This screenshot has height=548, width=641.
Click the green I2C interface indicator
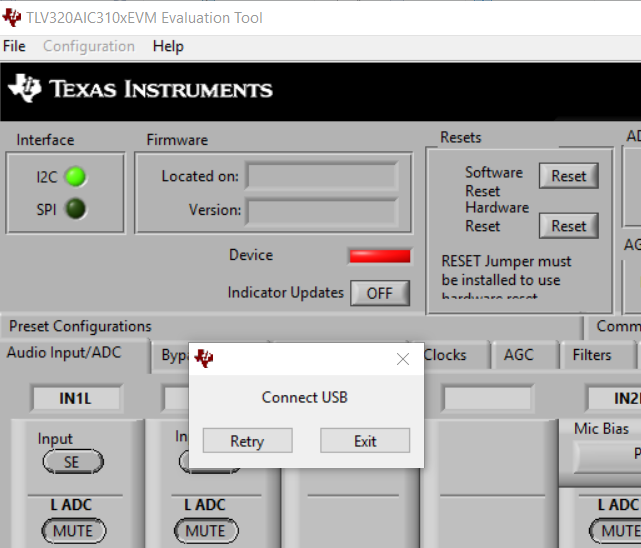point(76,177)
